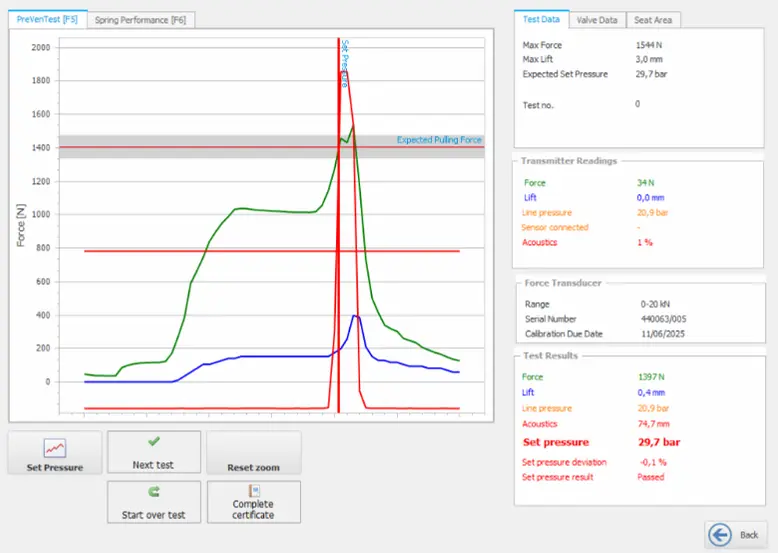Click the vertical Set Pressure marker line
Screen dimensions: 778x553
coord(338,226)
